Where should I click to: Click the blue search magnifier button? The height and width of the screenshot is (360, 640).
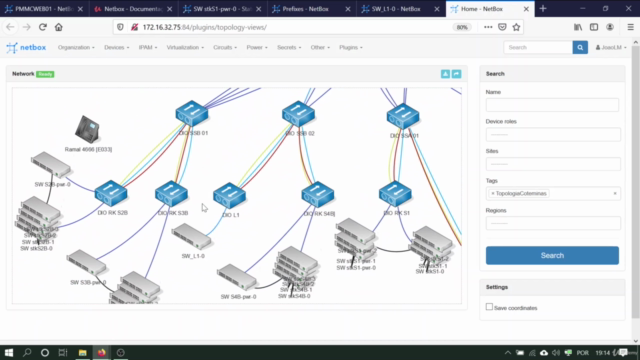click(580, 47)
